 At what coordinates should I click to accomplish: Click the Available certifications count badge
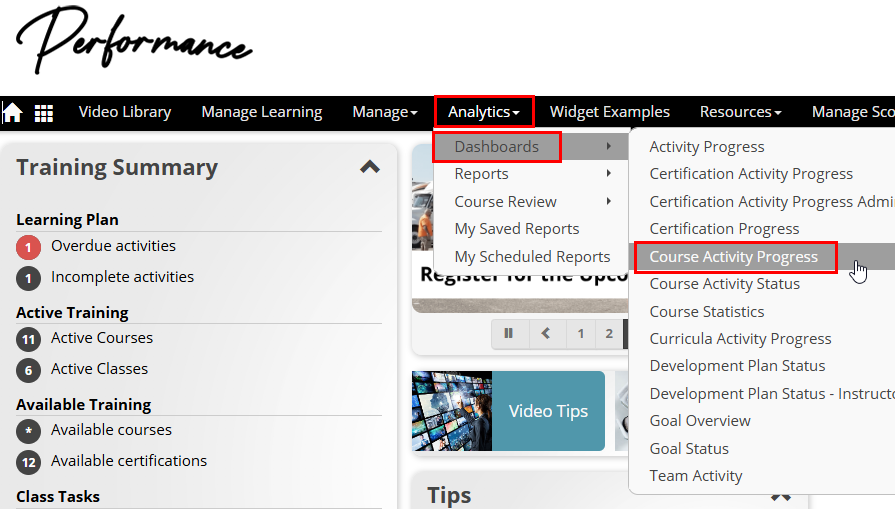tap(29, 462)
